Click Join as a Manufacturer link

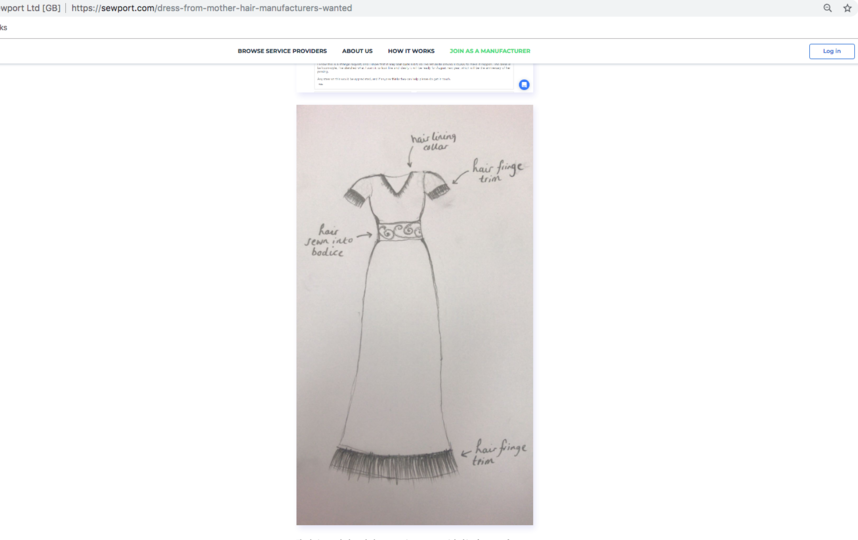pos(490,51)
